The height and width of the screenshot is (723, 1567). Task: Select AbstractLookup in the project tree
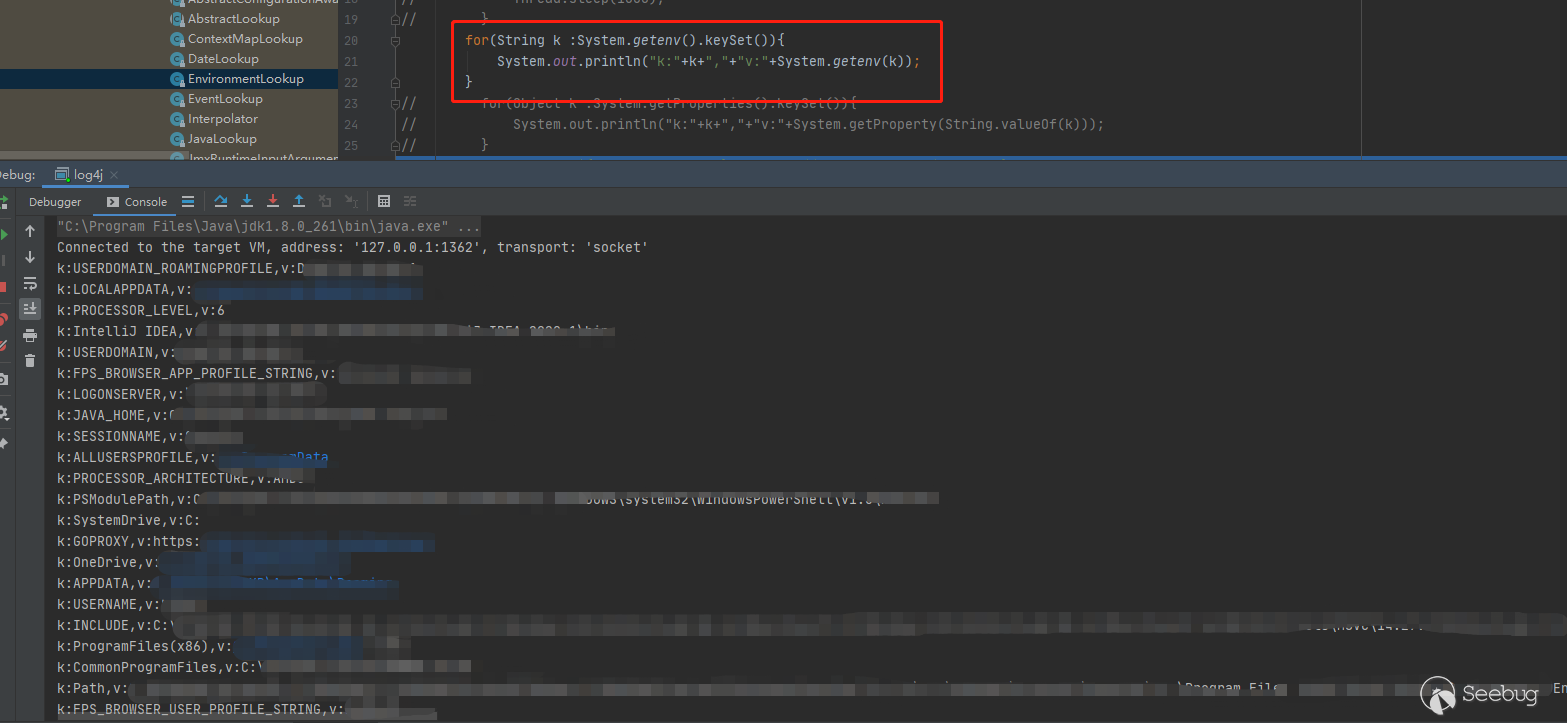[x=234, y=19]
